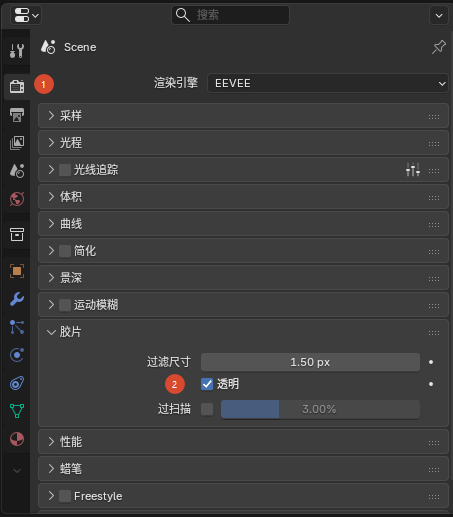Enable the 运动模糊 motion blur checkbox
This screenshot has width=453, height=517.
65,305
